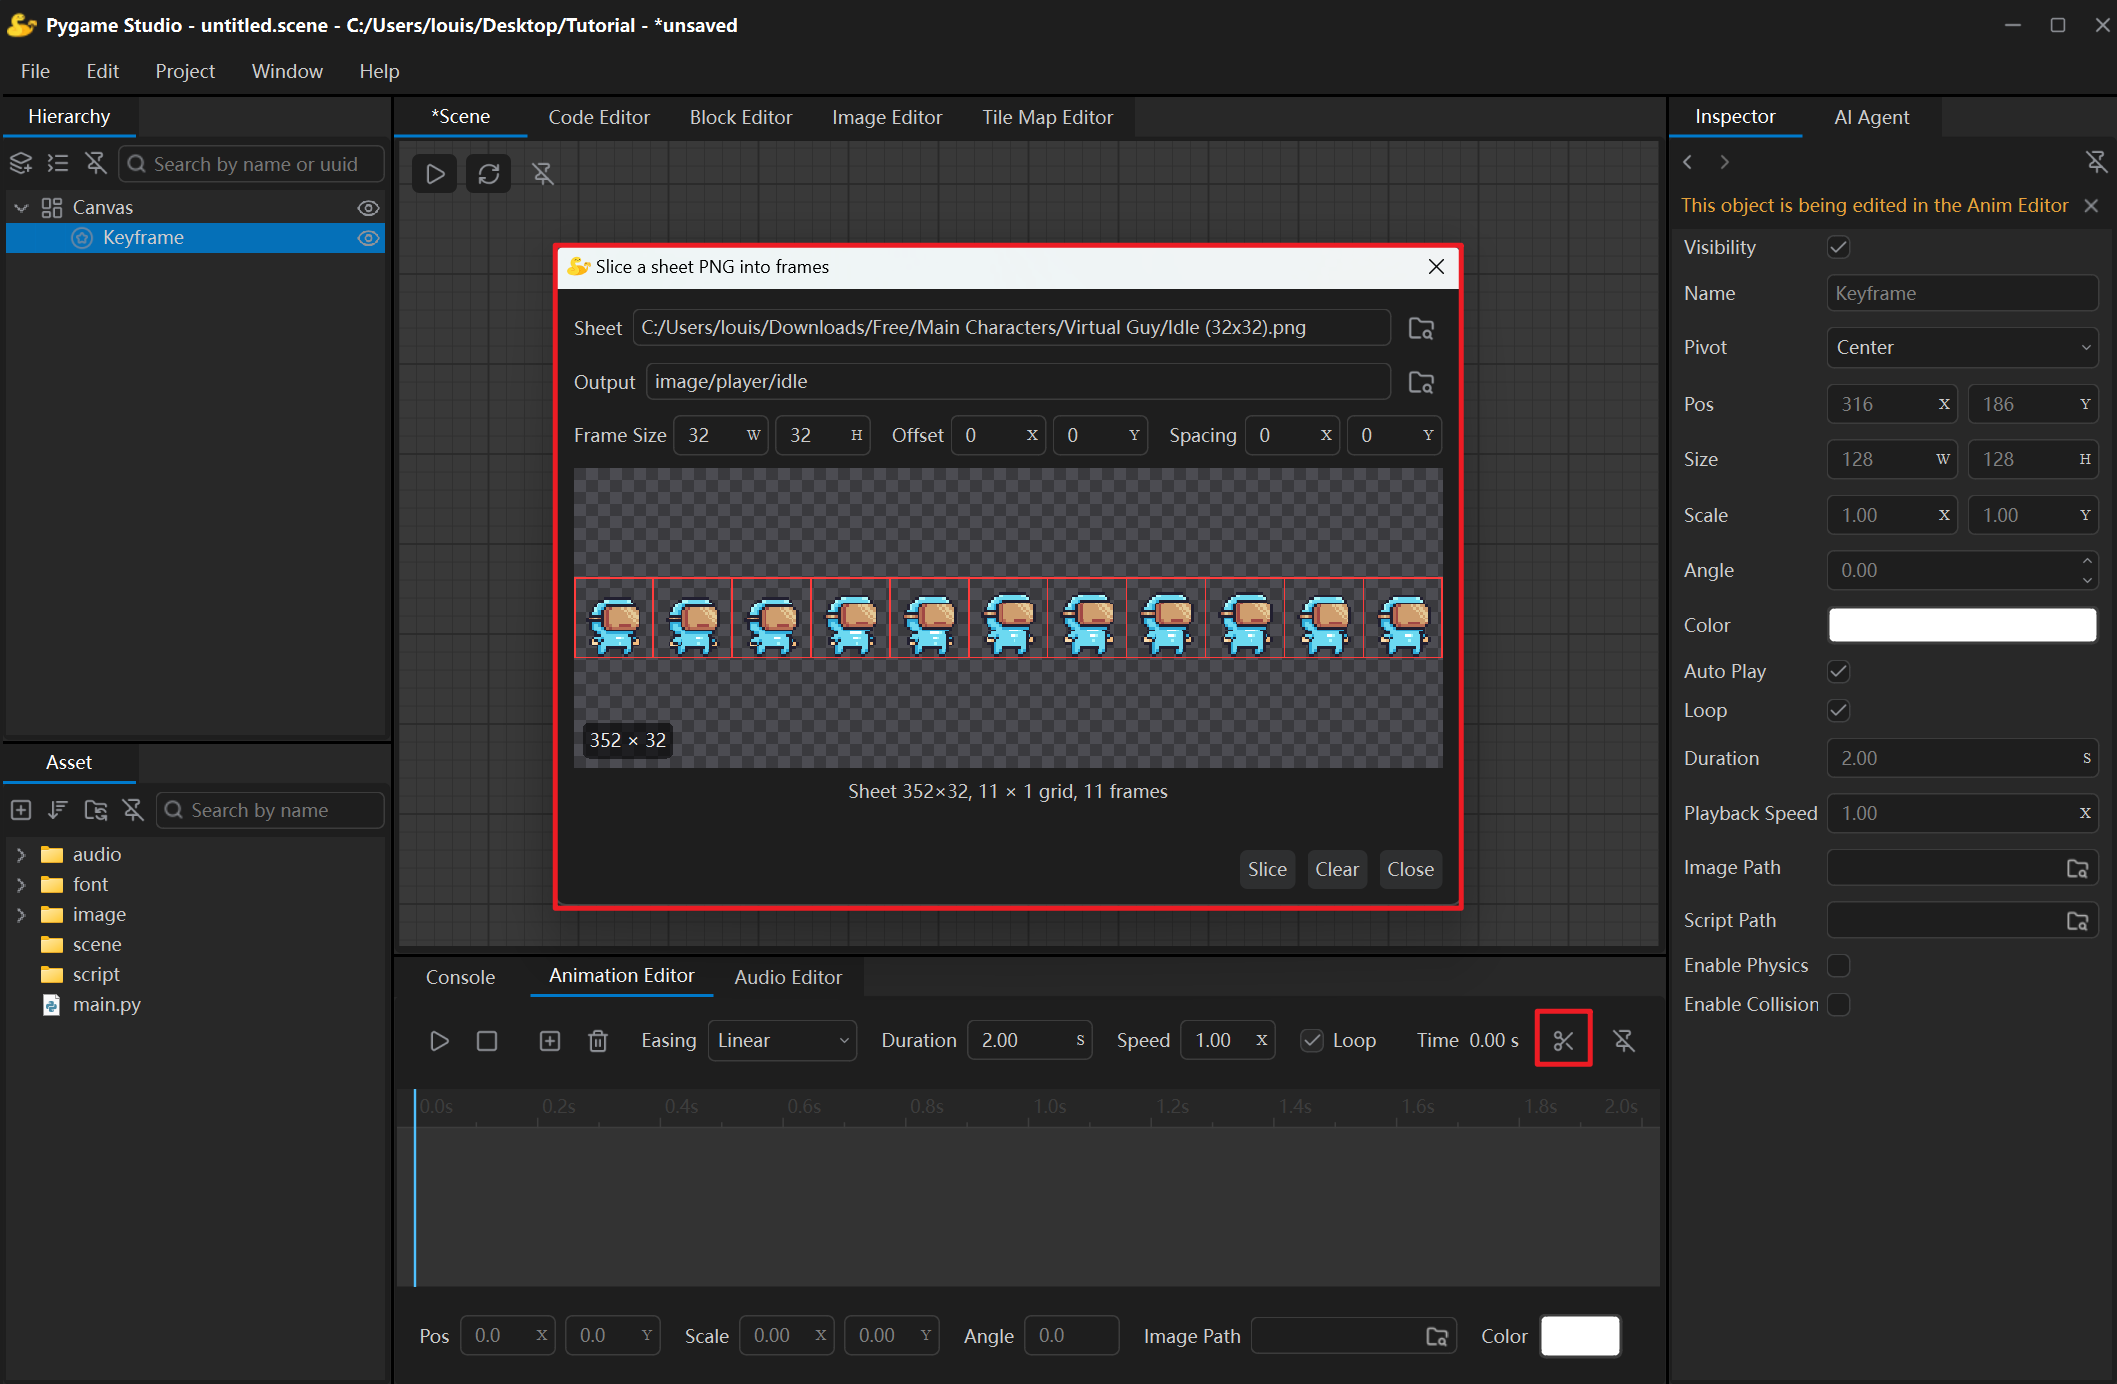Collapse the Canvas tree node
2117x1384 pixels.
point(21,208)
